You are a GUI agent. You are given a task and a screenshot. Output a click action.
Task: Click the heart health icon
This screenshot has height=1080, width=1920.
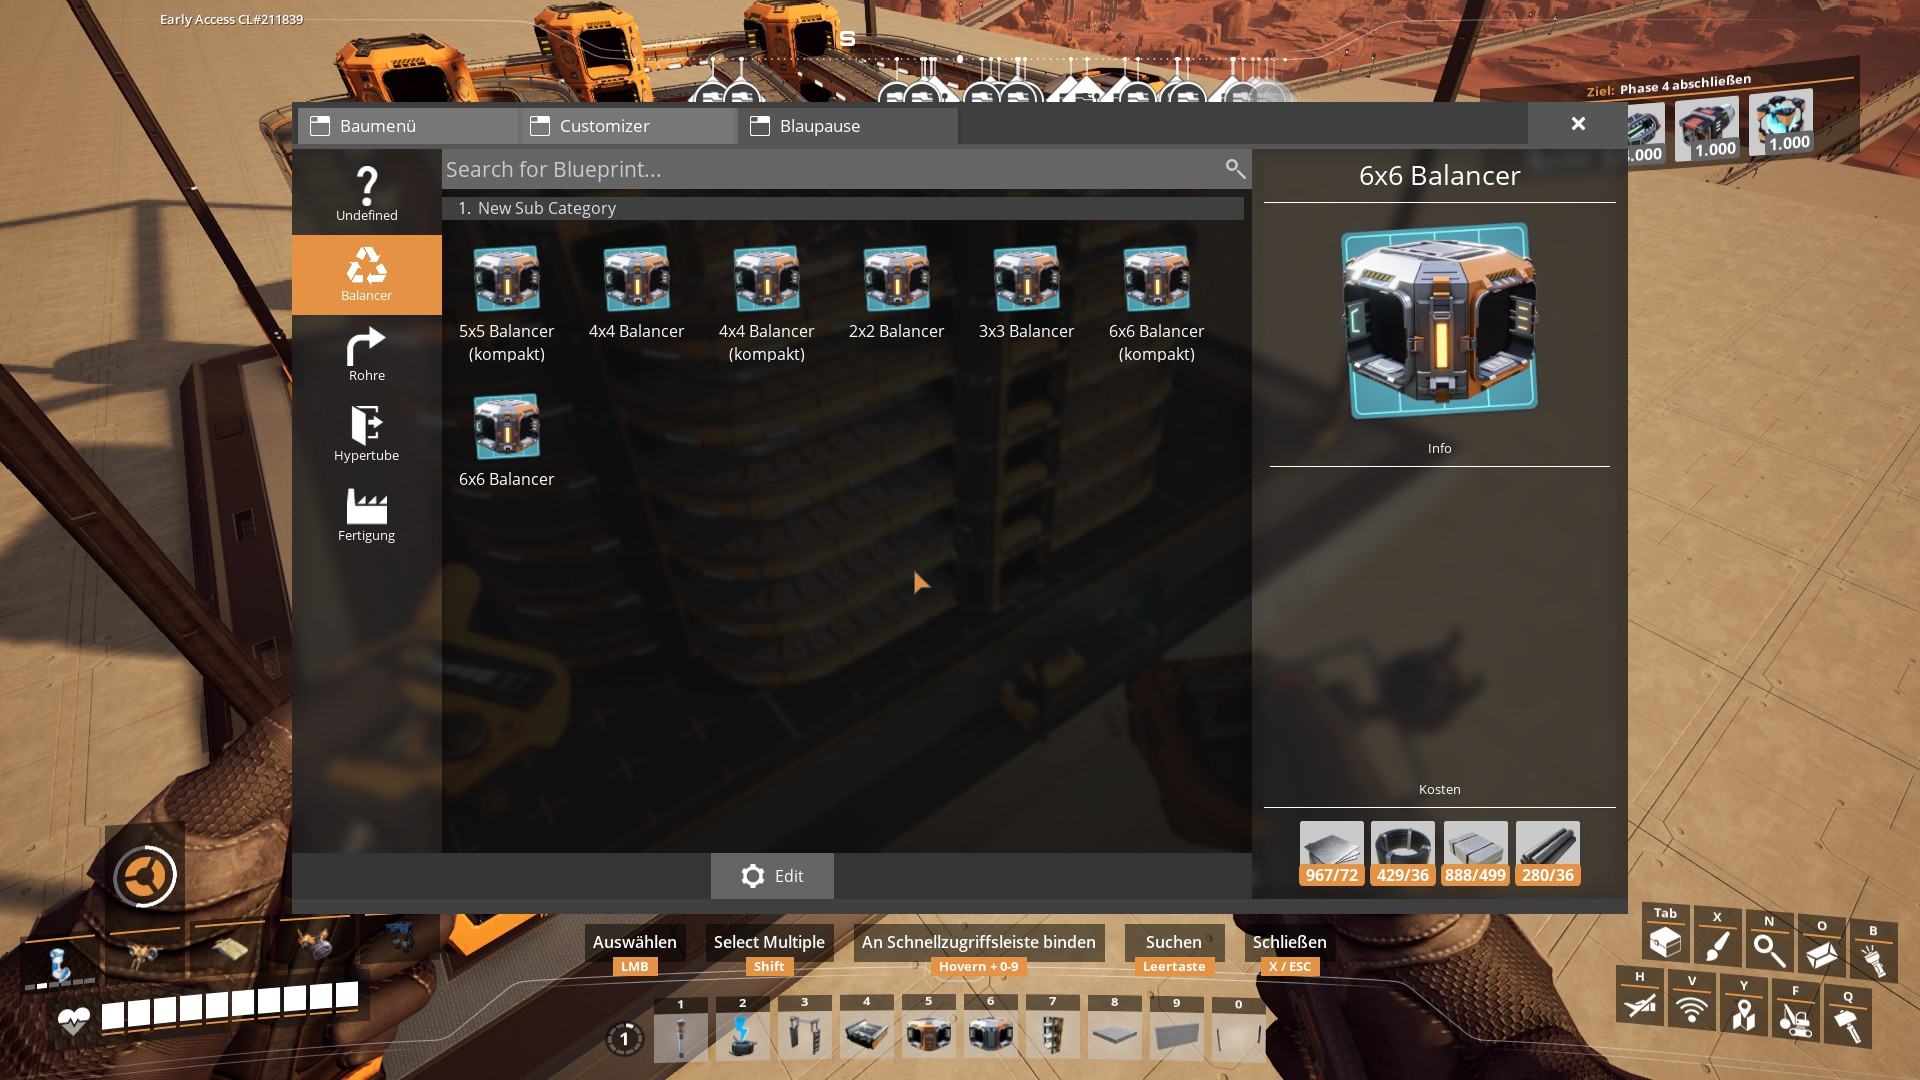click(x=74, y=1021)
